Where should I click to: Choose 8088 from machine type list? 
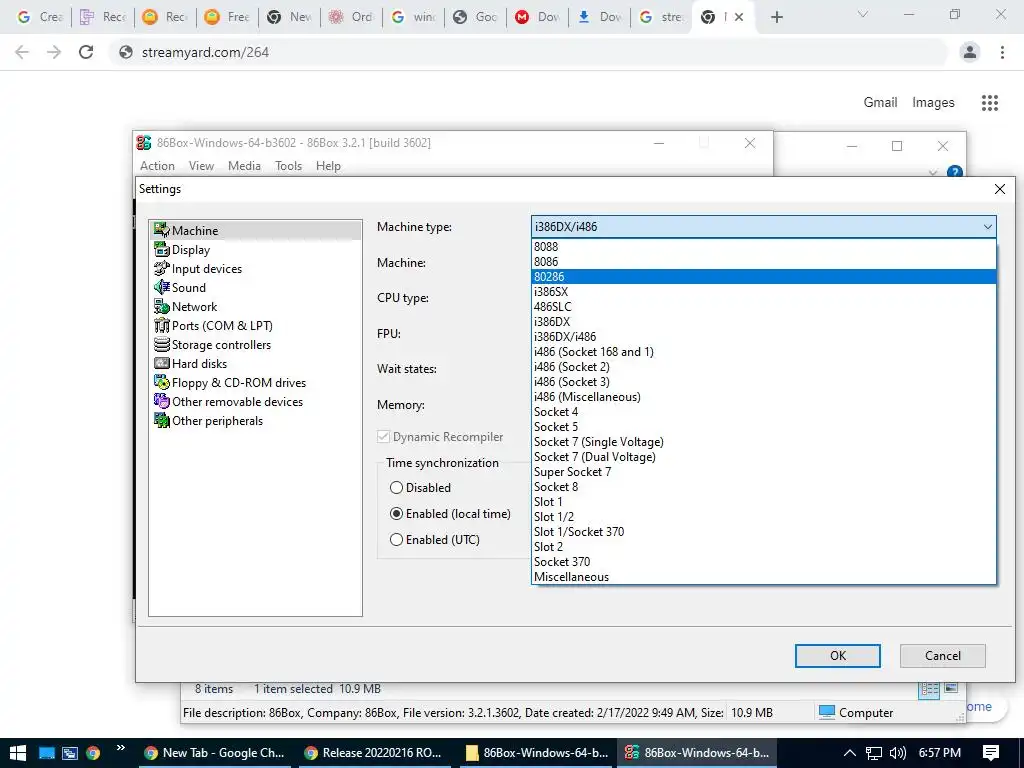click(x=764, y=246)
